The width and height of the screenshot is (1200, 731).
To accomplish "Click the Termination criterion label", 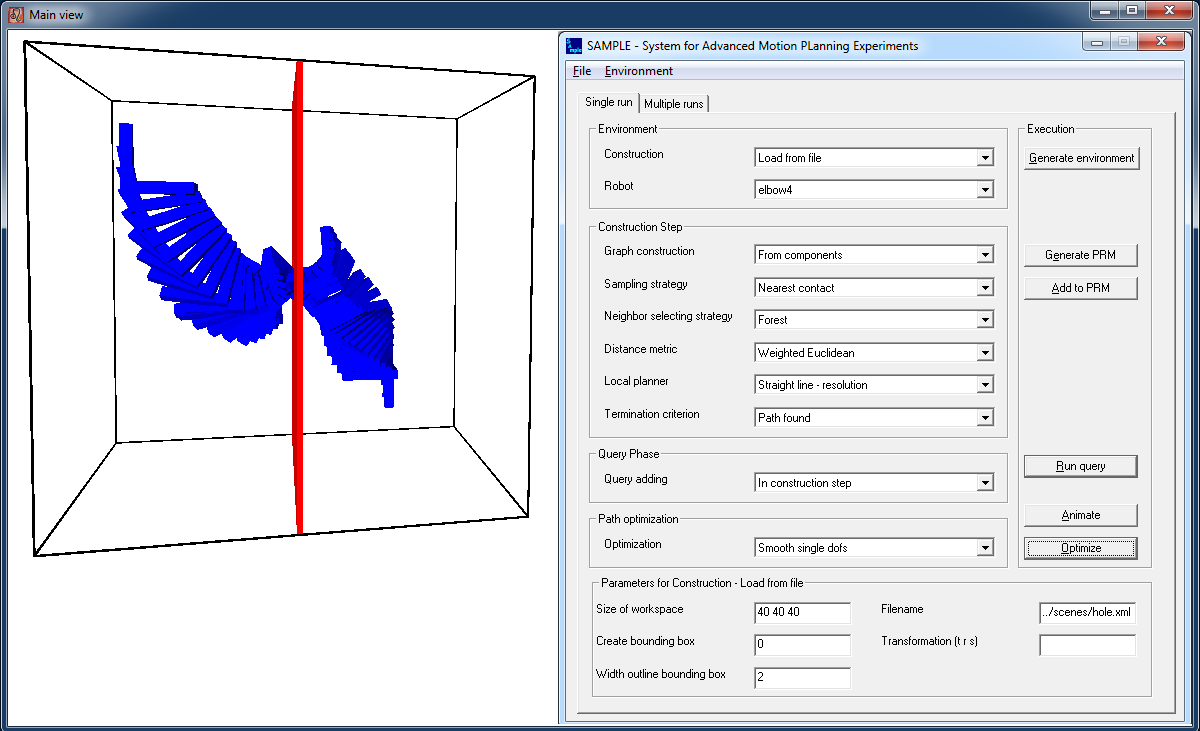I will [652, 414].
